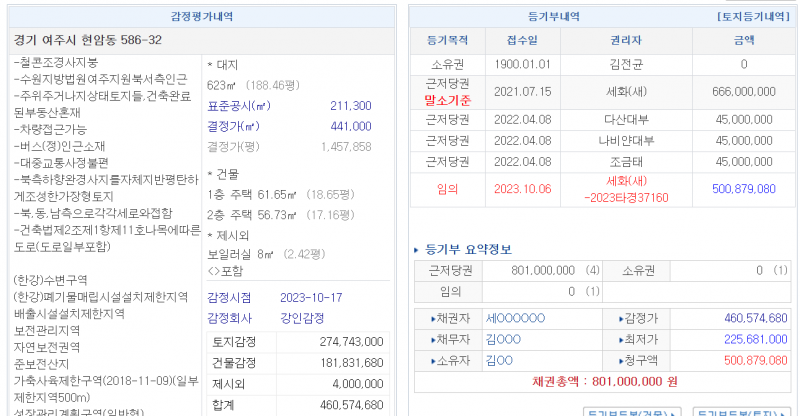Click the arrow bullet next to 채권자
The width and height of the screenshot is (800, 416).
432,319
